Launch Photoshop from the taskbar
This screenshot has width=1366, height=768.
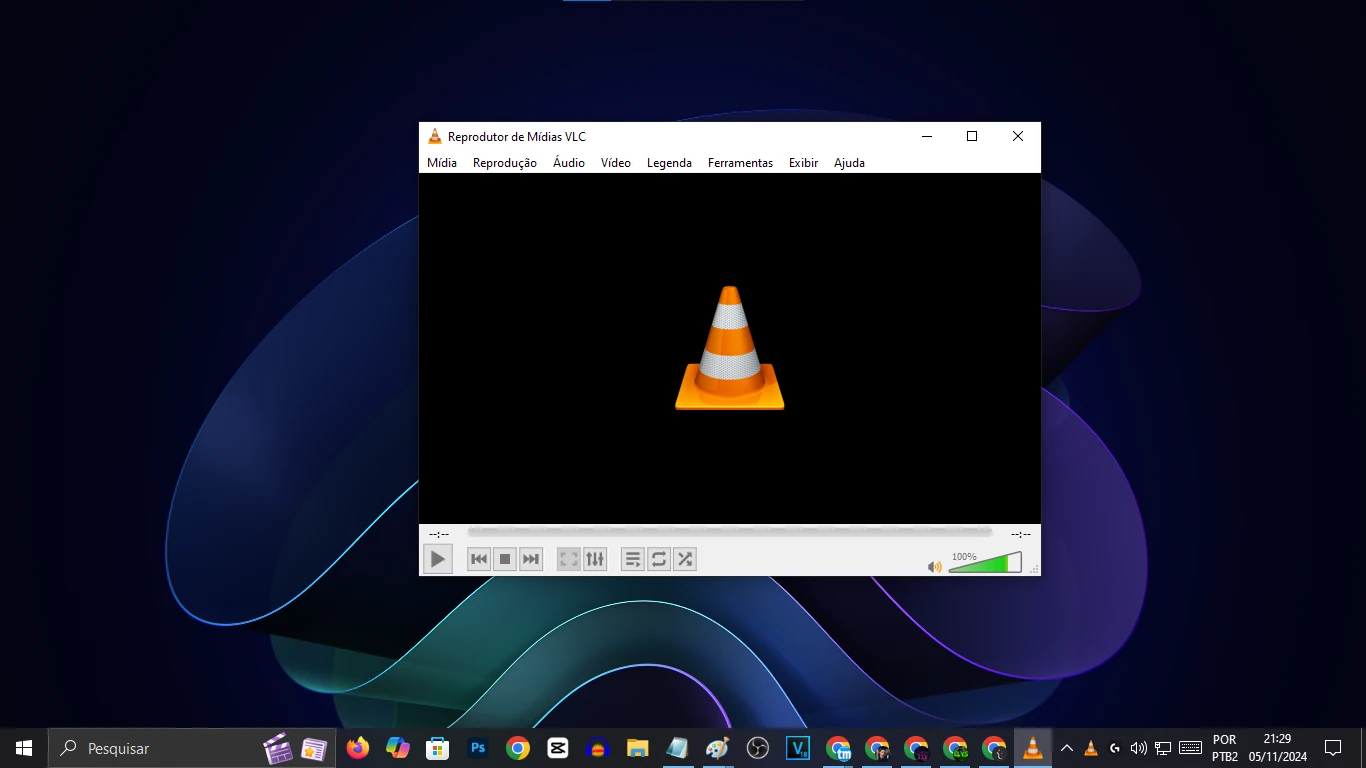tap(478, 747)
